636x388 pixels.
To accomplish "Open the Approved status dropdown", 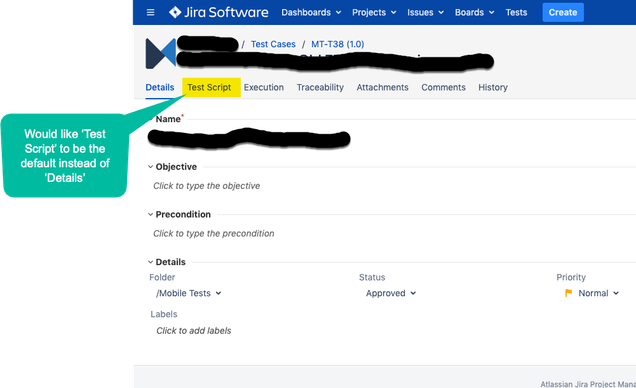I will tap(391, 293).
